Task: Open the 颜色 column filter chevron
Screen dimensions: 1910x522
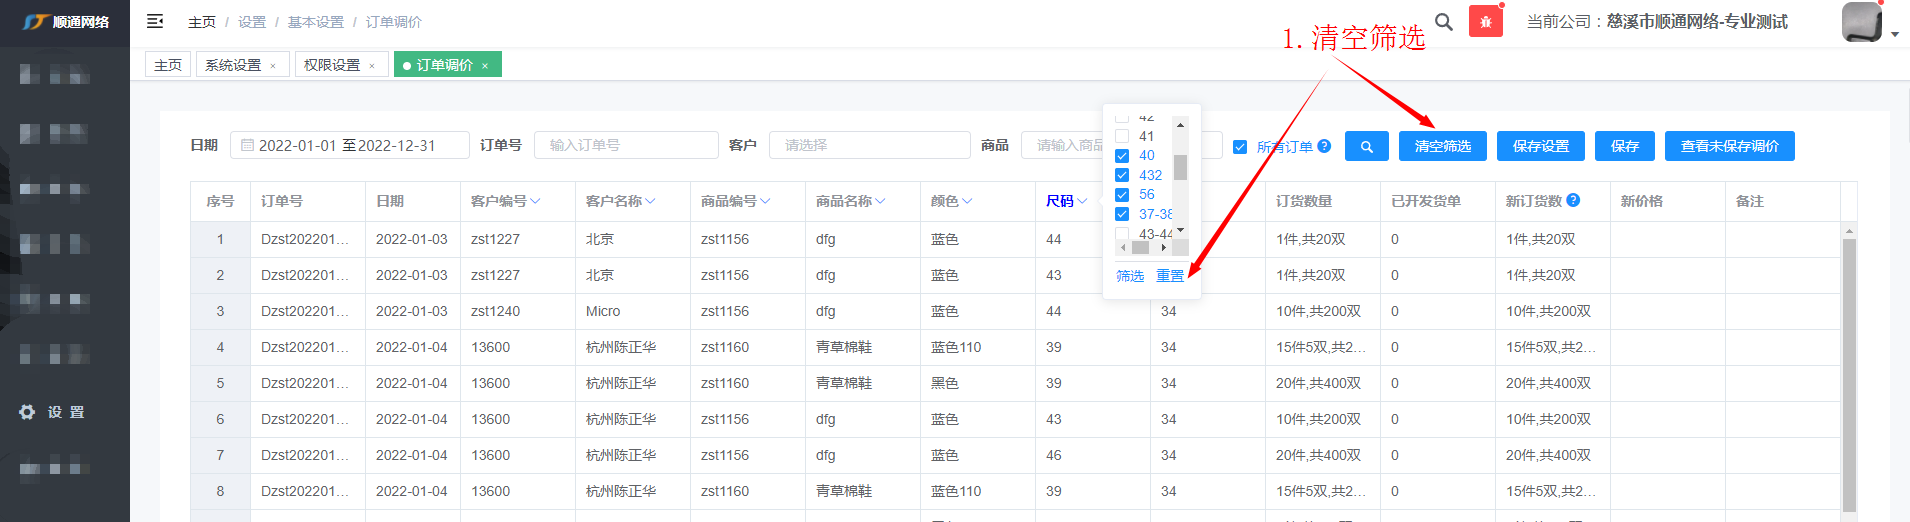Action: pyautogui.click(x=967, y=201)
